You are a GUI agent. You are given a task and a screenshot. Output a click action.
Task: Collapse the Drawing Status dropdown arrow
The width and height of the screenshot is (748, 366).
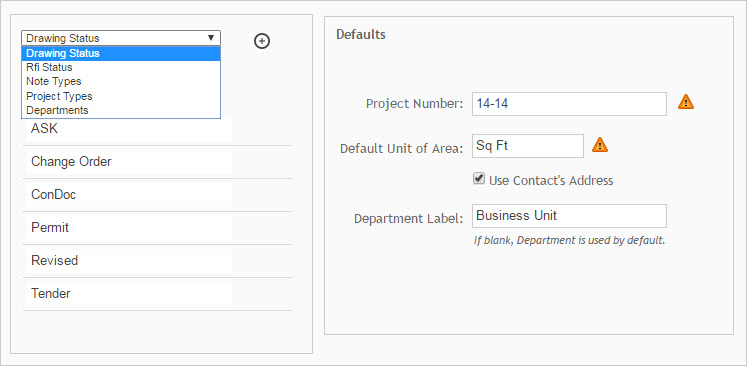click(211, 38)
